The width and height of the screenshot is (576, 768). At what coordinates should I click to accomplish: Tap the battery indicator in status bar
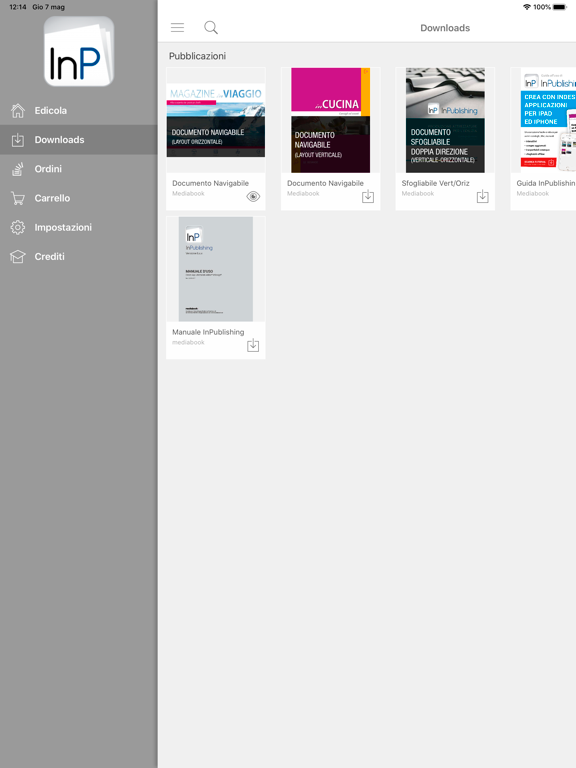pyautogui.click(x=560, y=7)
